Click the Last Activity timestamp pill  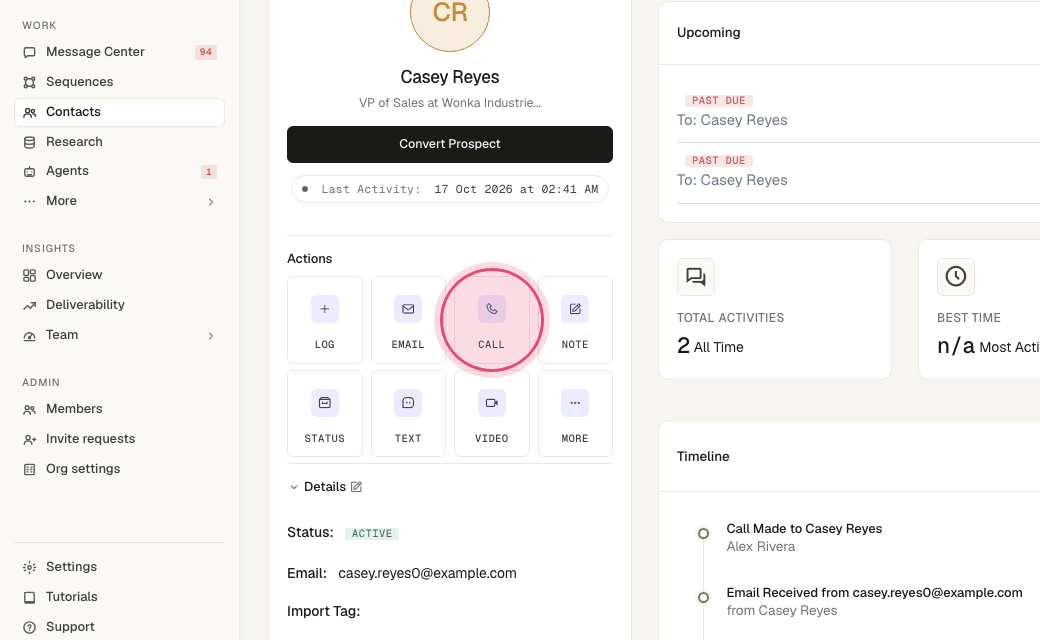pos(450,189)
